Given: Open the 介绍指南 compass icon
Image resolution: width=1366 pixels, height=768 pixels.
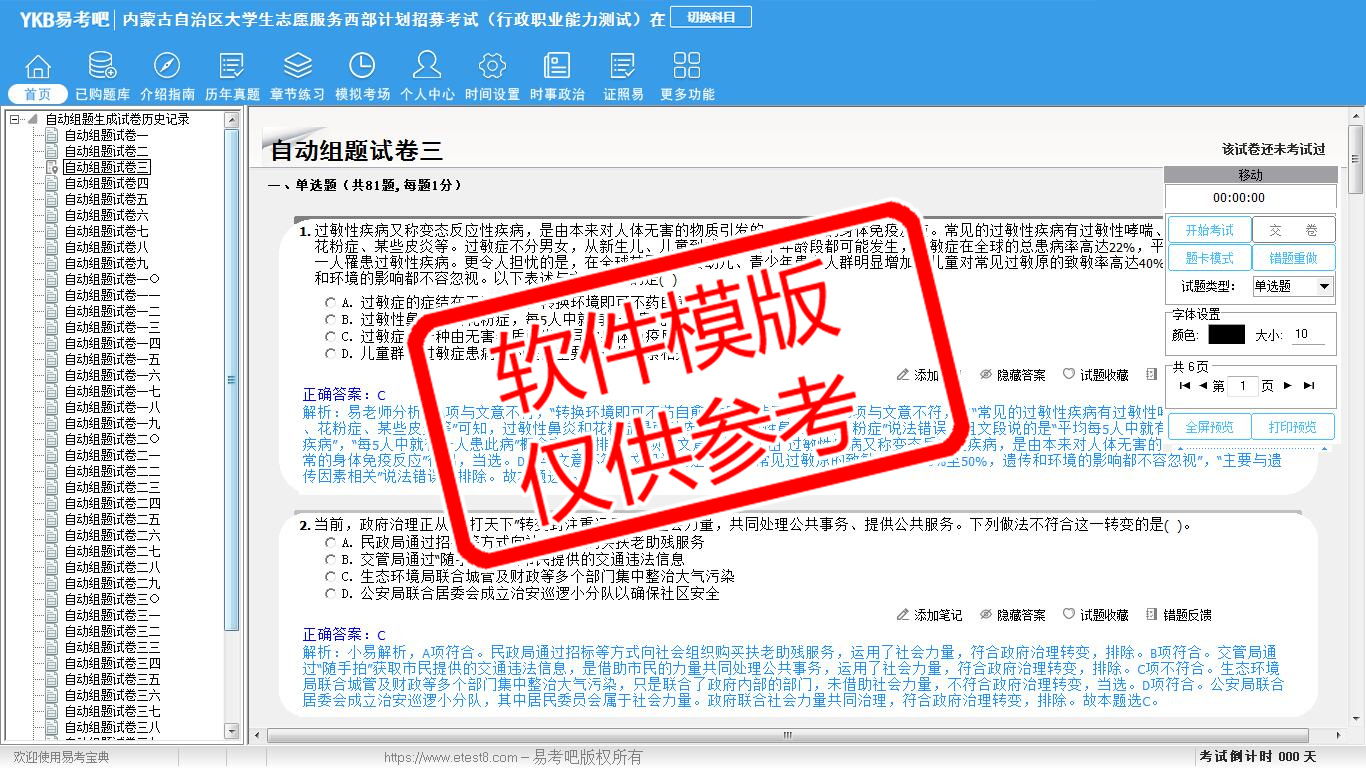Looking at the screenshot, I should (x=167, y=66).
